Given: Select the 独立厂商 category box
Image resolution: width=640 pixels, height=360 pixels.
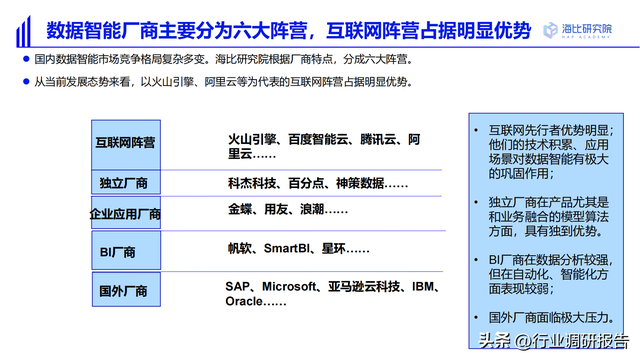Looking at the screenshot, I should [126, 182].
